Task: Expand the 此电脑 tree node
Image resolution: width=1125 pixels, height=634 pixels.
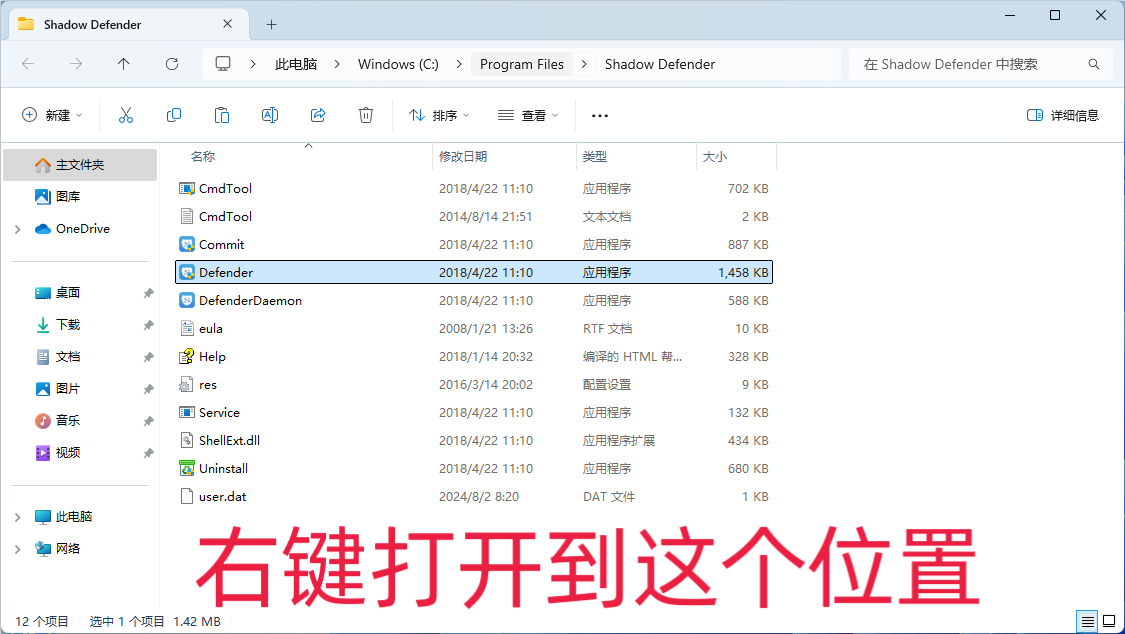Action: (x=18, y=517)
